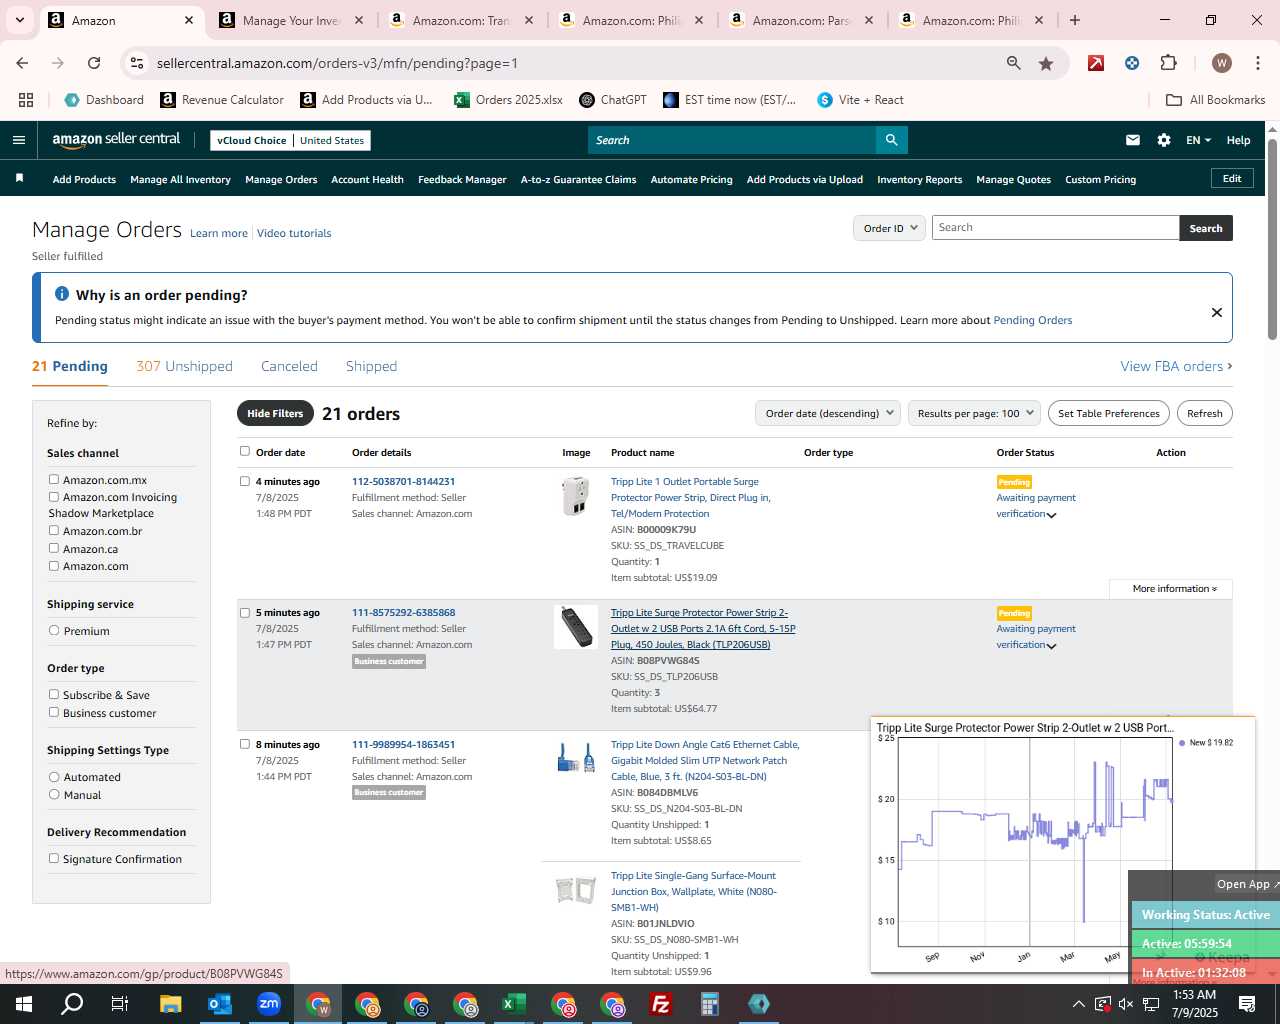This screenshot has height=1024, width=1280.
Task: Open the EN language dropdown
Action: click(1198, 140)
